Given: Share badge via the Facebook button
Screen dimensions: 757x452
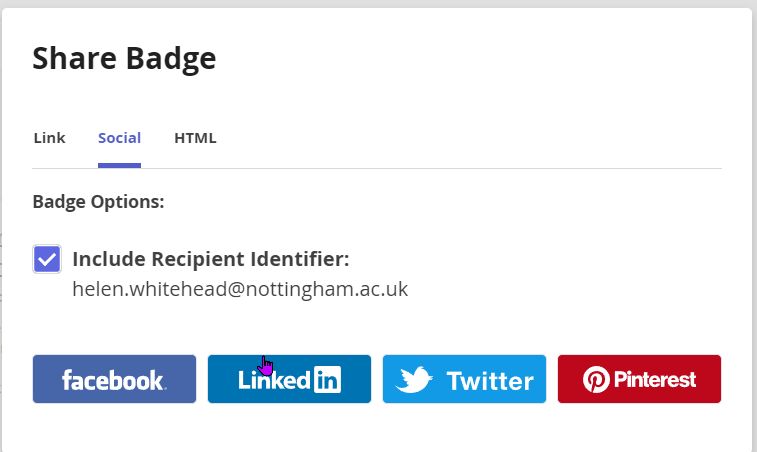Looking at the screenshot, I should pos(114,379).
